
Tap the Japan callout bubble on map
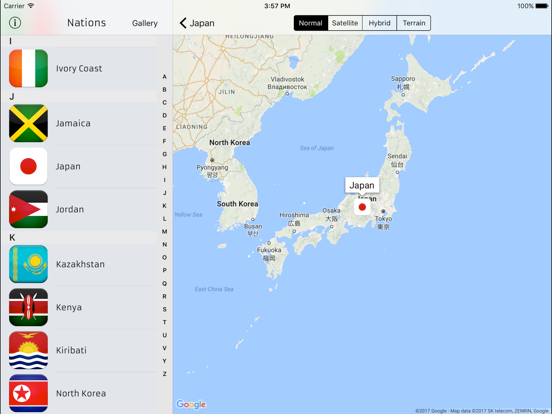(x=362, y=185)
